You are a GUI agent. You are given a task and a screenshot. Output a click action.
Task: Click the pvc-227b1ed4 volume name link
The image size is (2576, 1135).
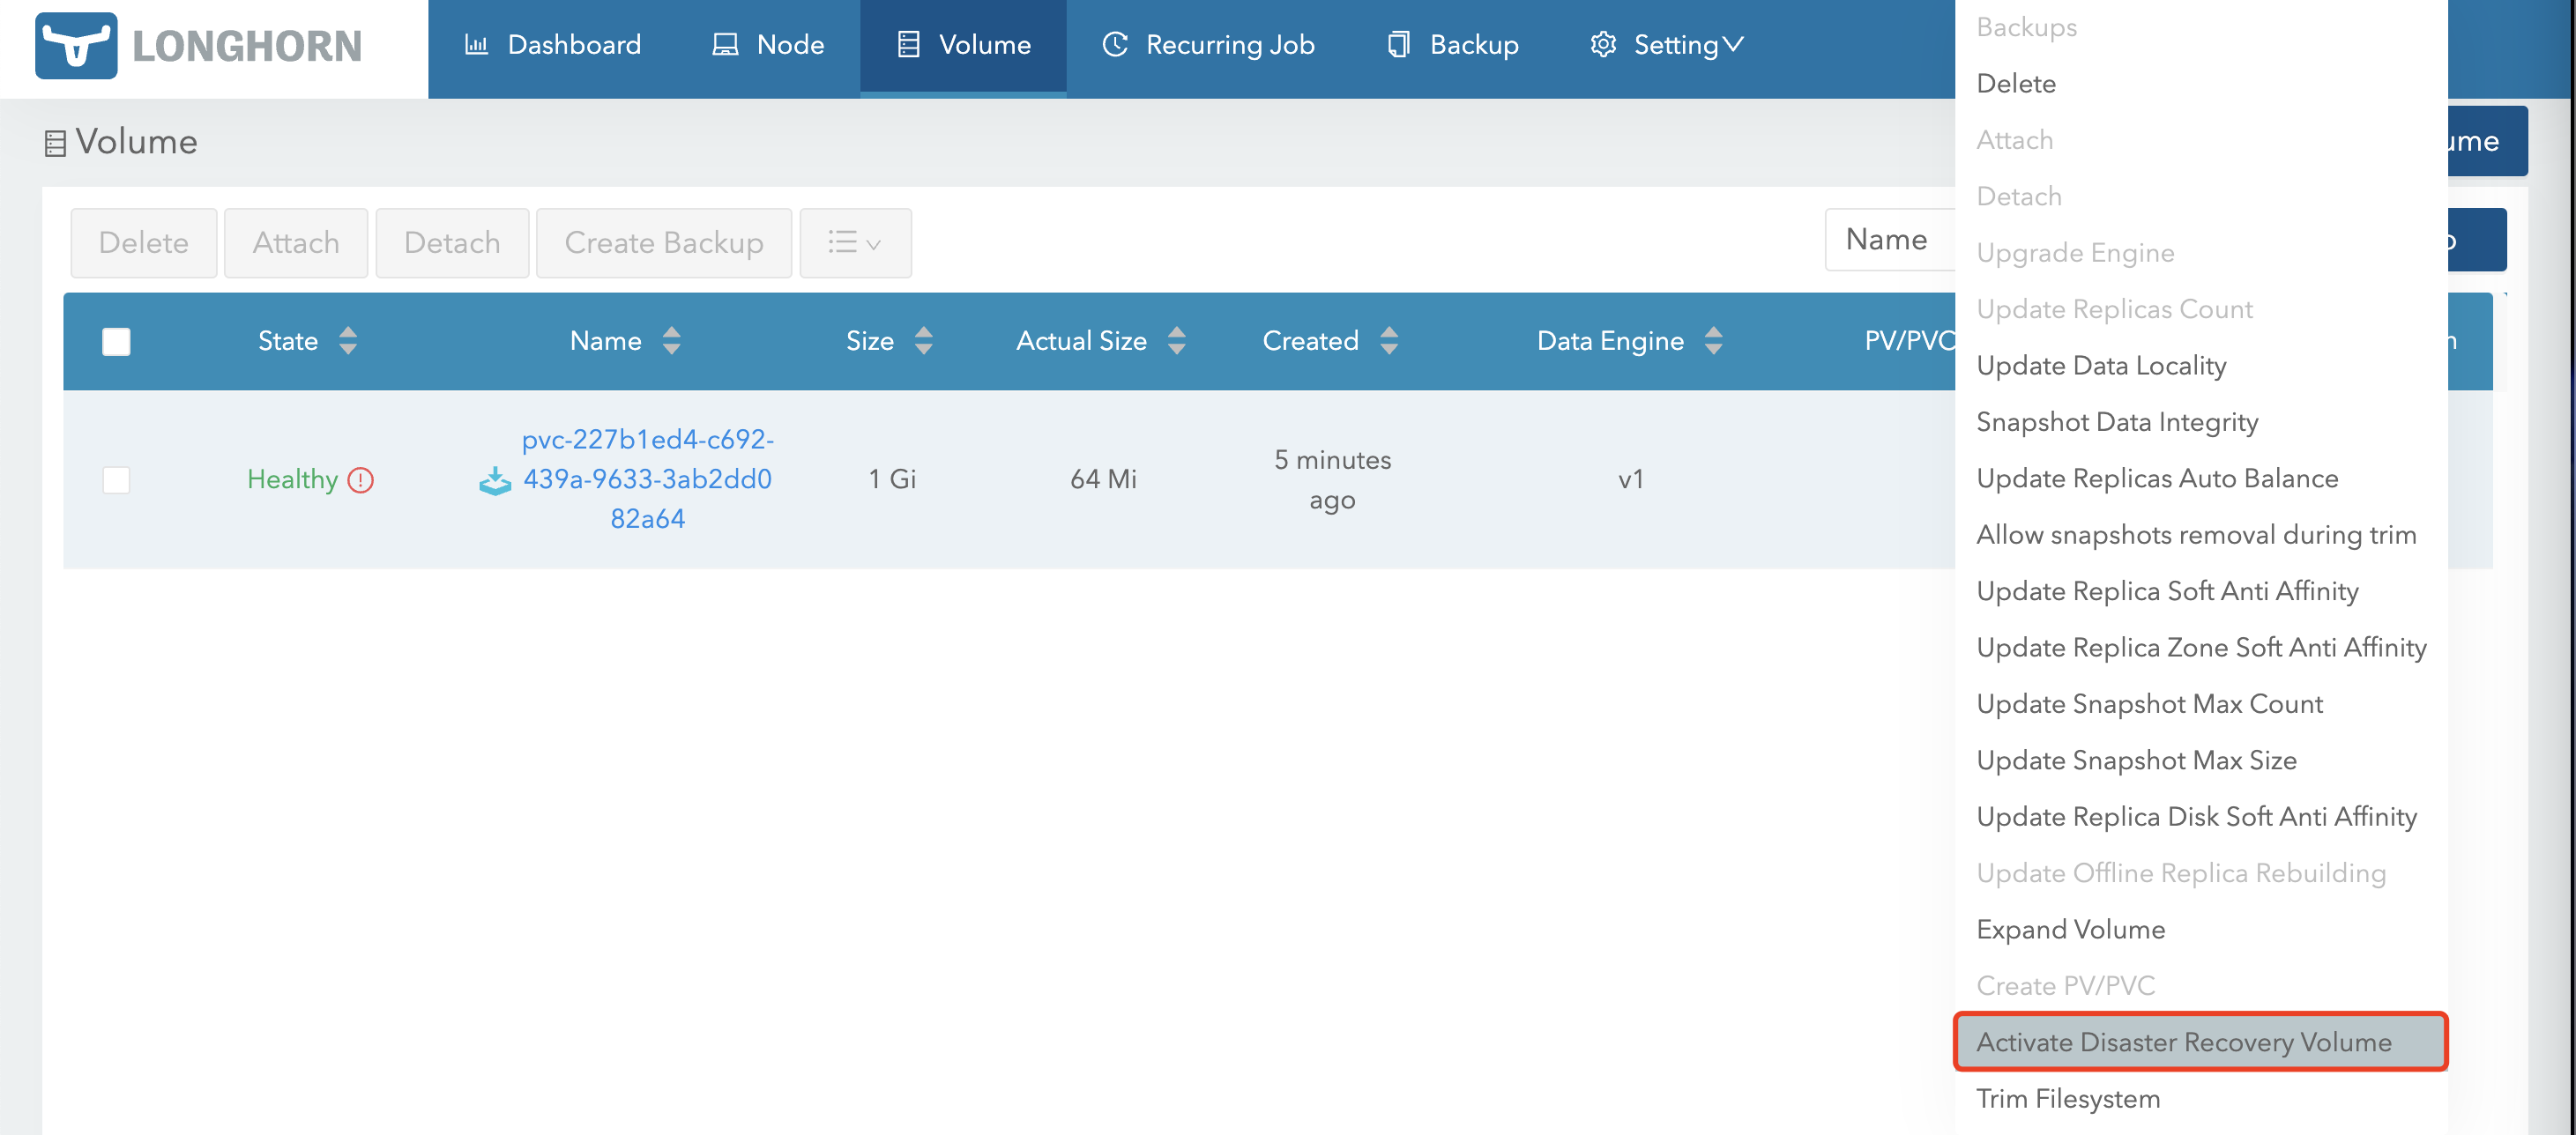coord(645,478)
